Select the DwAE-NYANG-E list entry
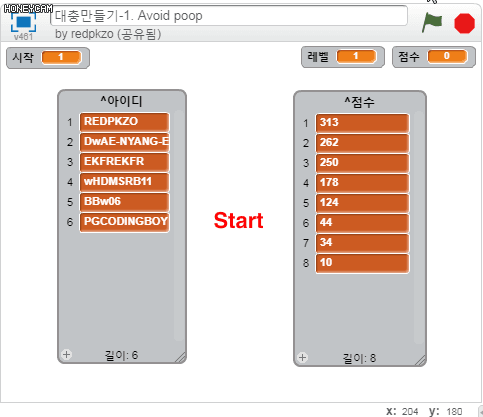Viewport: 483px width, 417px height. coord(124,142)
